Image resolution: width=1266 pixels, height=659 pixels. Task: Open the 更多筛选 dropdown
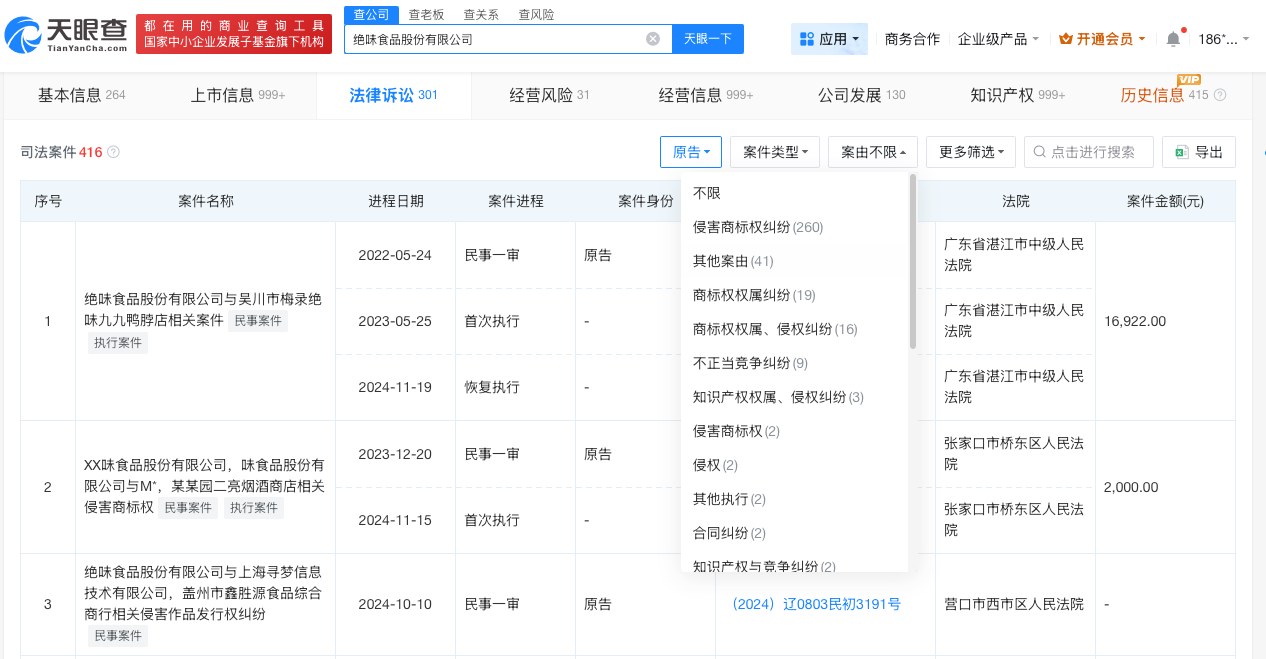(970, 152)
